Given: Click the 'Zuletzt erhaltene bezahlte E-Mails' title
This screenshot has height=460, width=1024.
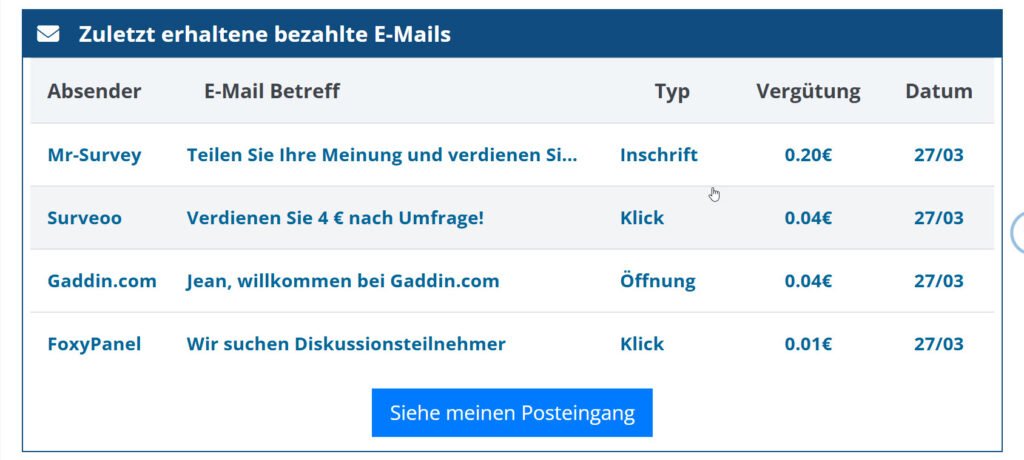Looking at the screenshot, I should tap(265, 34).
